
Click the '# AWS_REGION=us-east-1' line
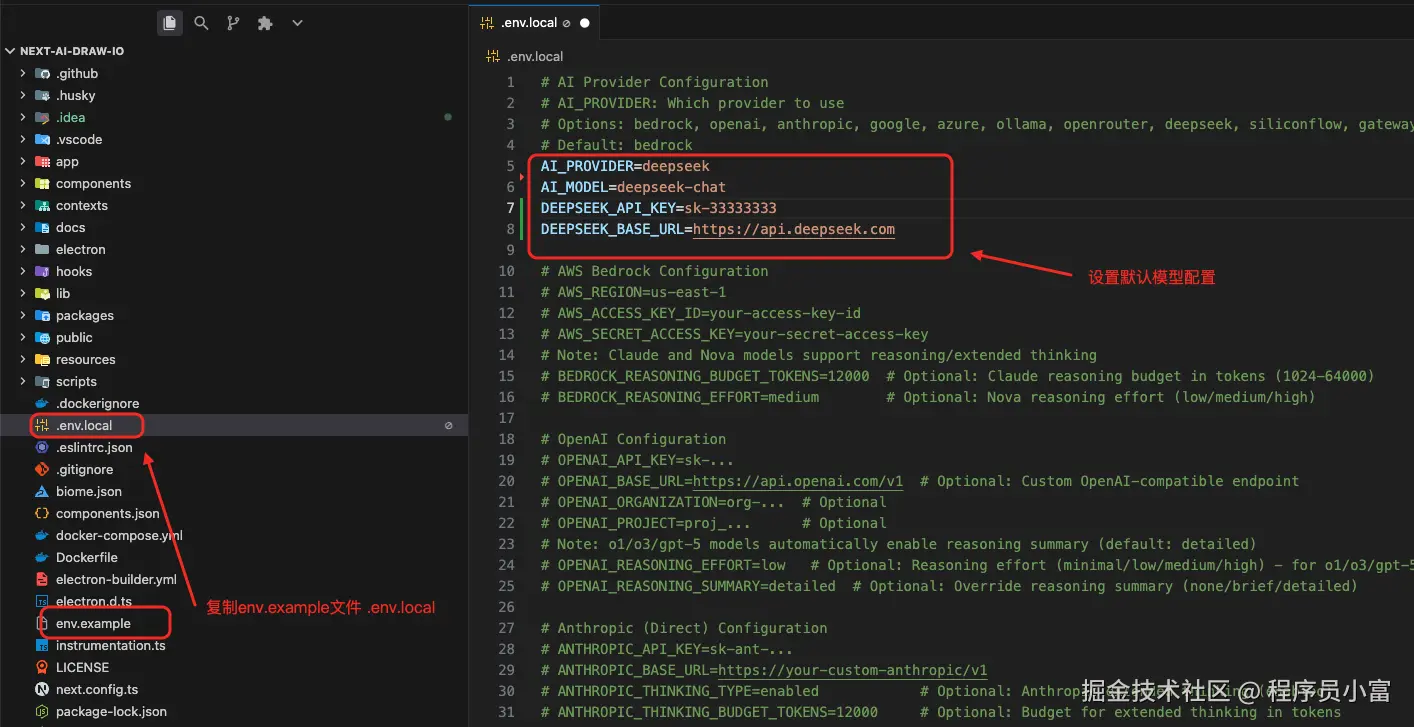633,292
